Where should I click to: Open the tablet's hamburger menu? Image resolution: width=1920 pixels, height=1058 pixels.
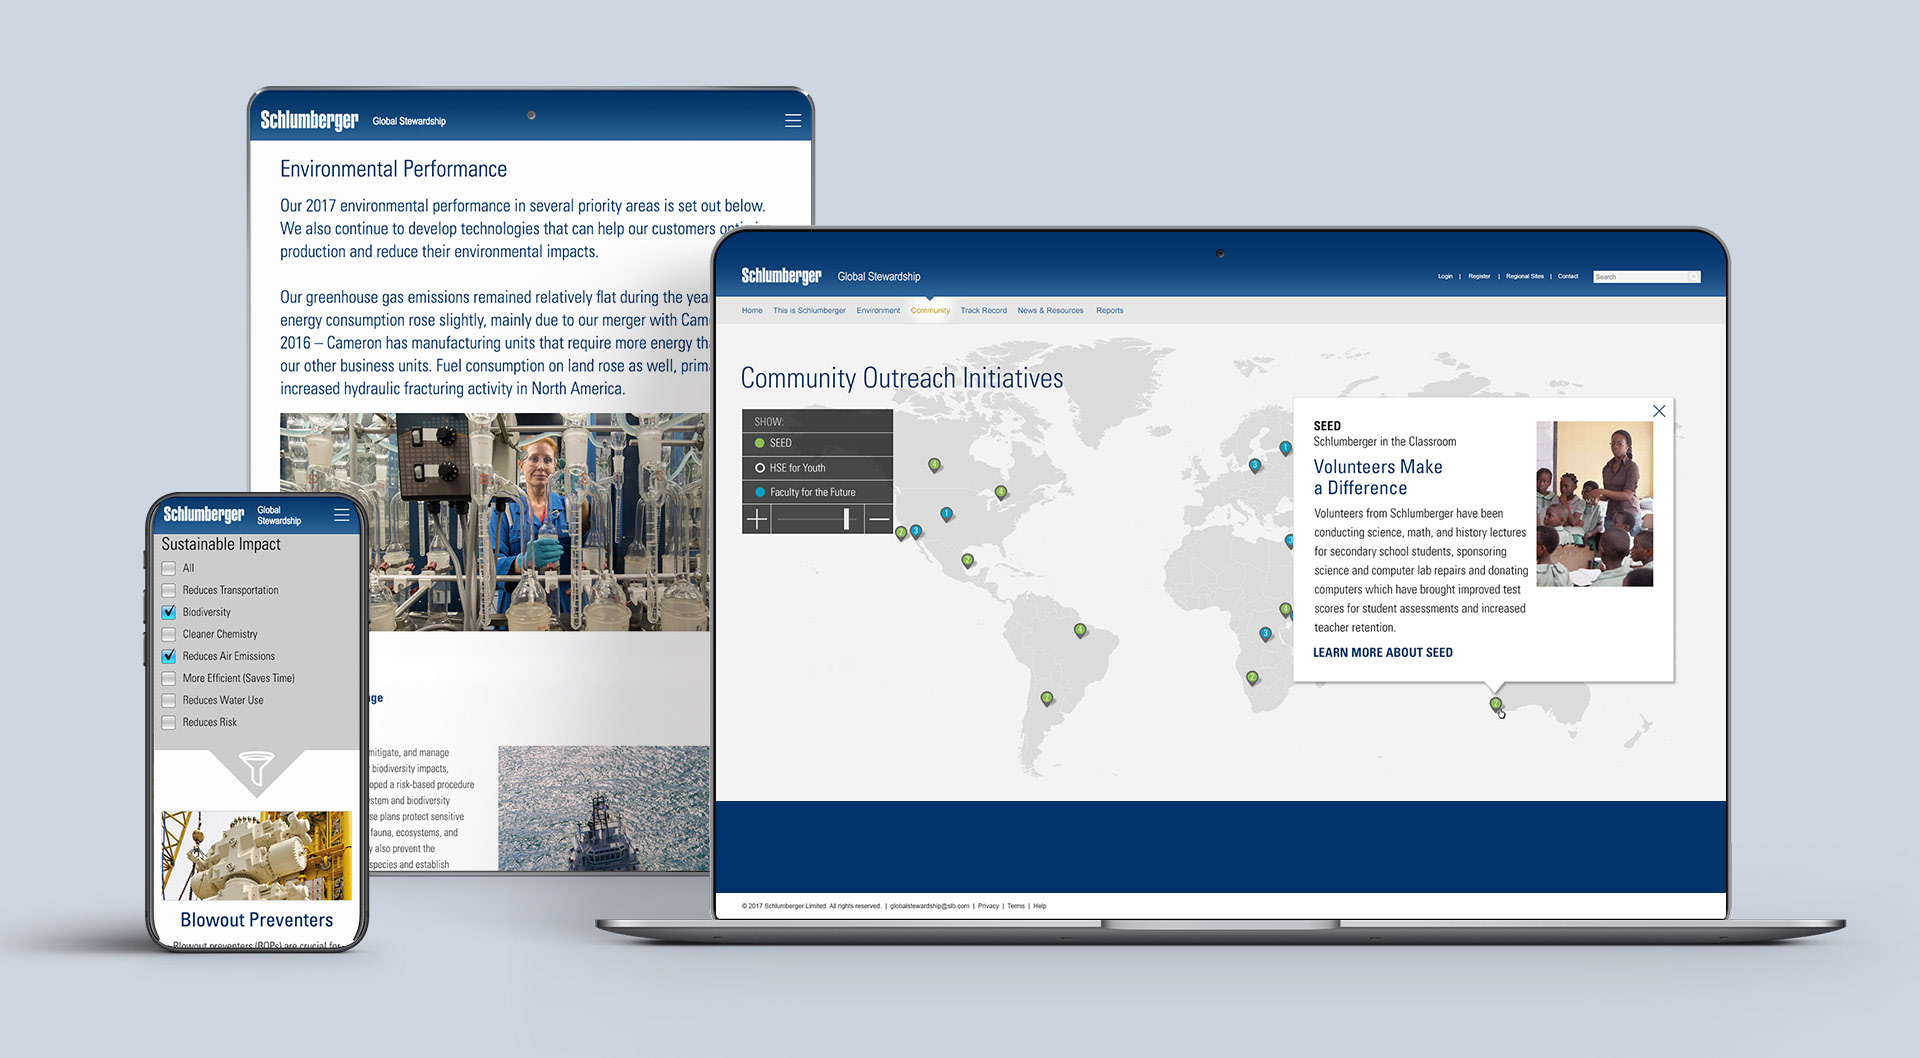pyautogui.click(x=793, y=121)
